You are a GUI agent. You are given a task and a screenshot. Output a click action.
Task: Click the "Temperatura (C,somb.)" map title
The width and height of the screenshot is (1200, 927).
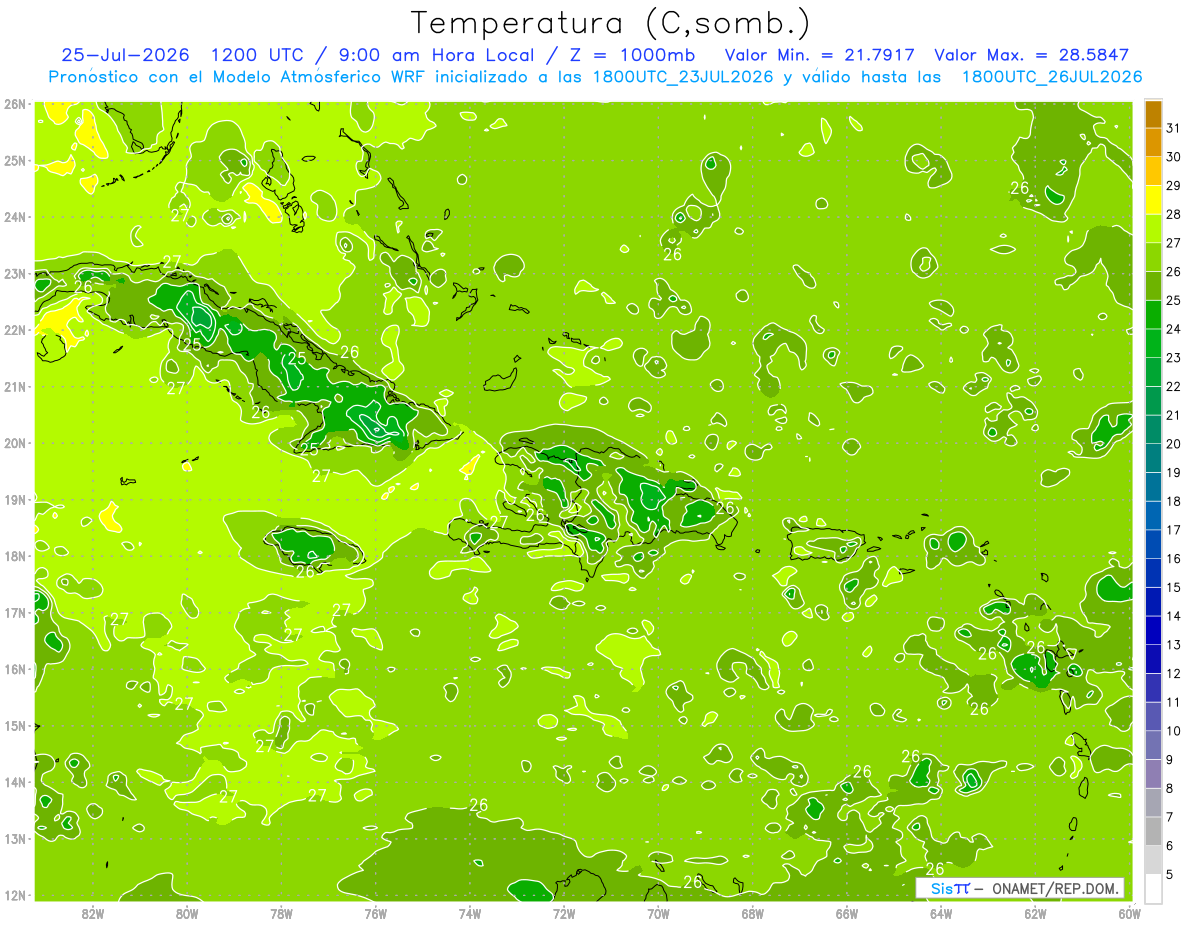coord(610,23)
